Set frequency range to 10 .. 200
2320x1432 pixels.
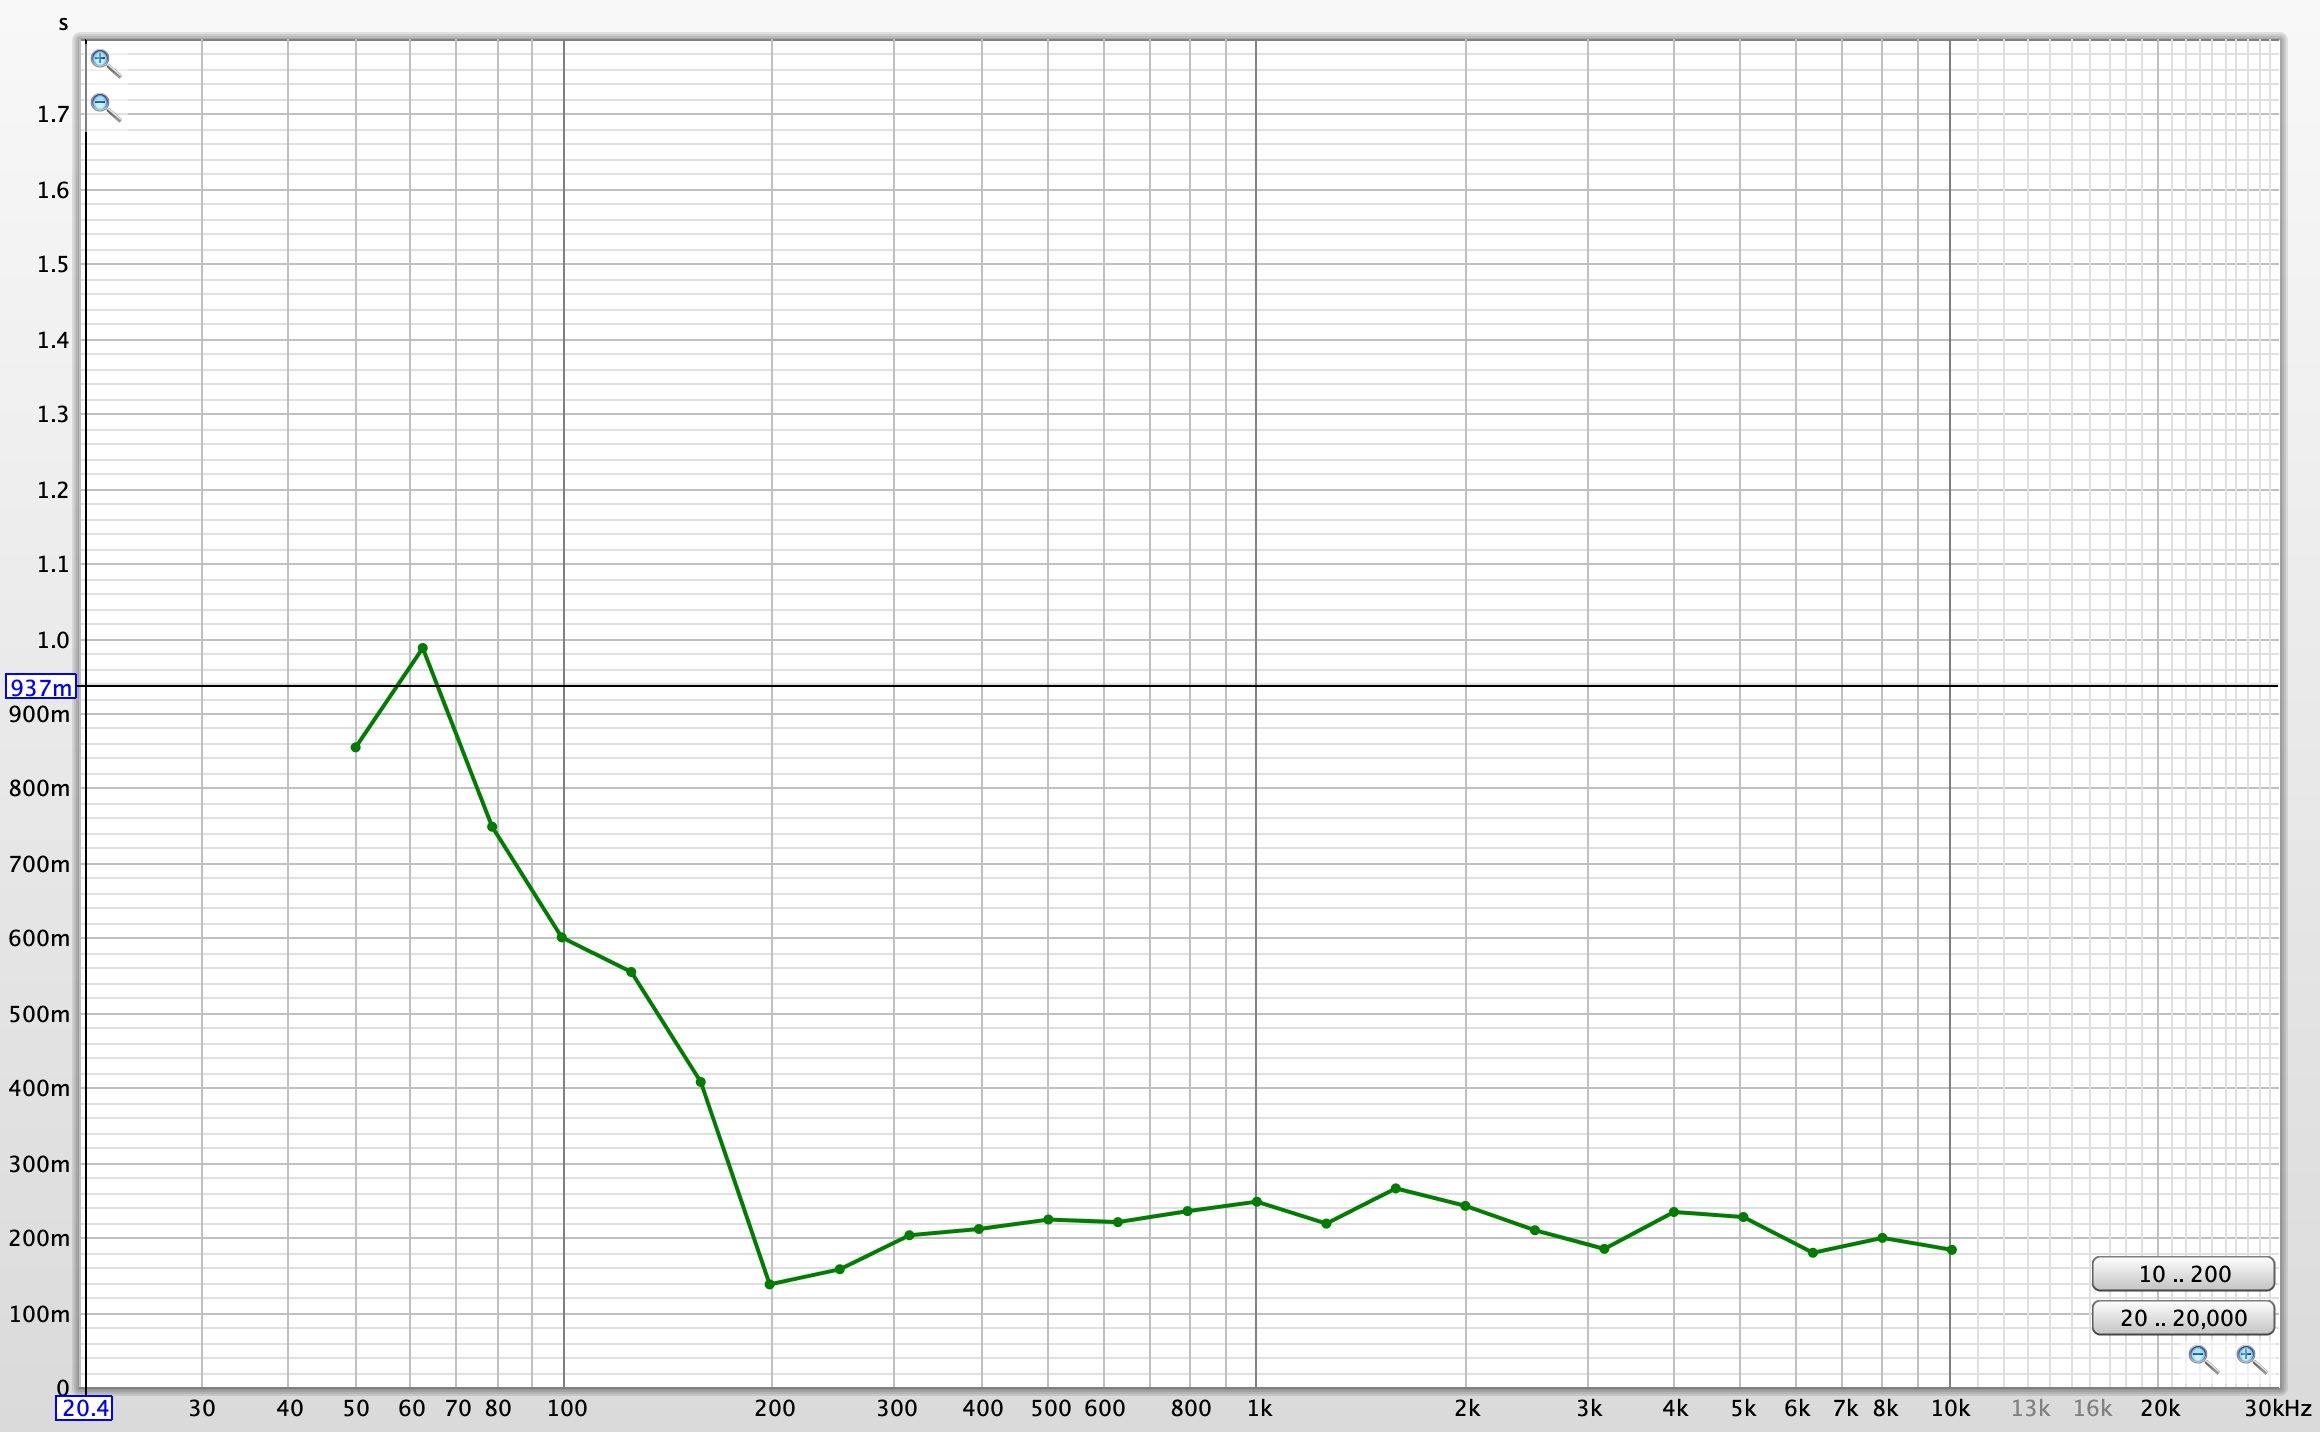tap(2183, 1274)
